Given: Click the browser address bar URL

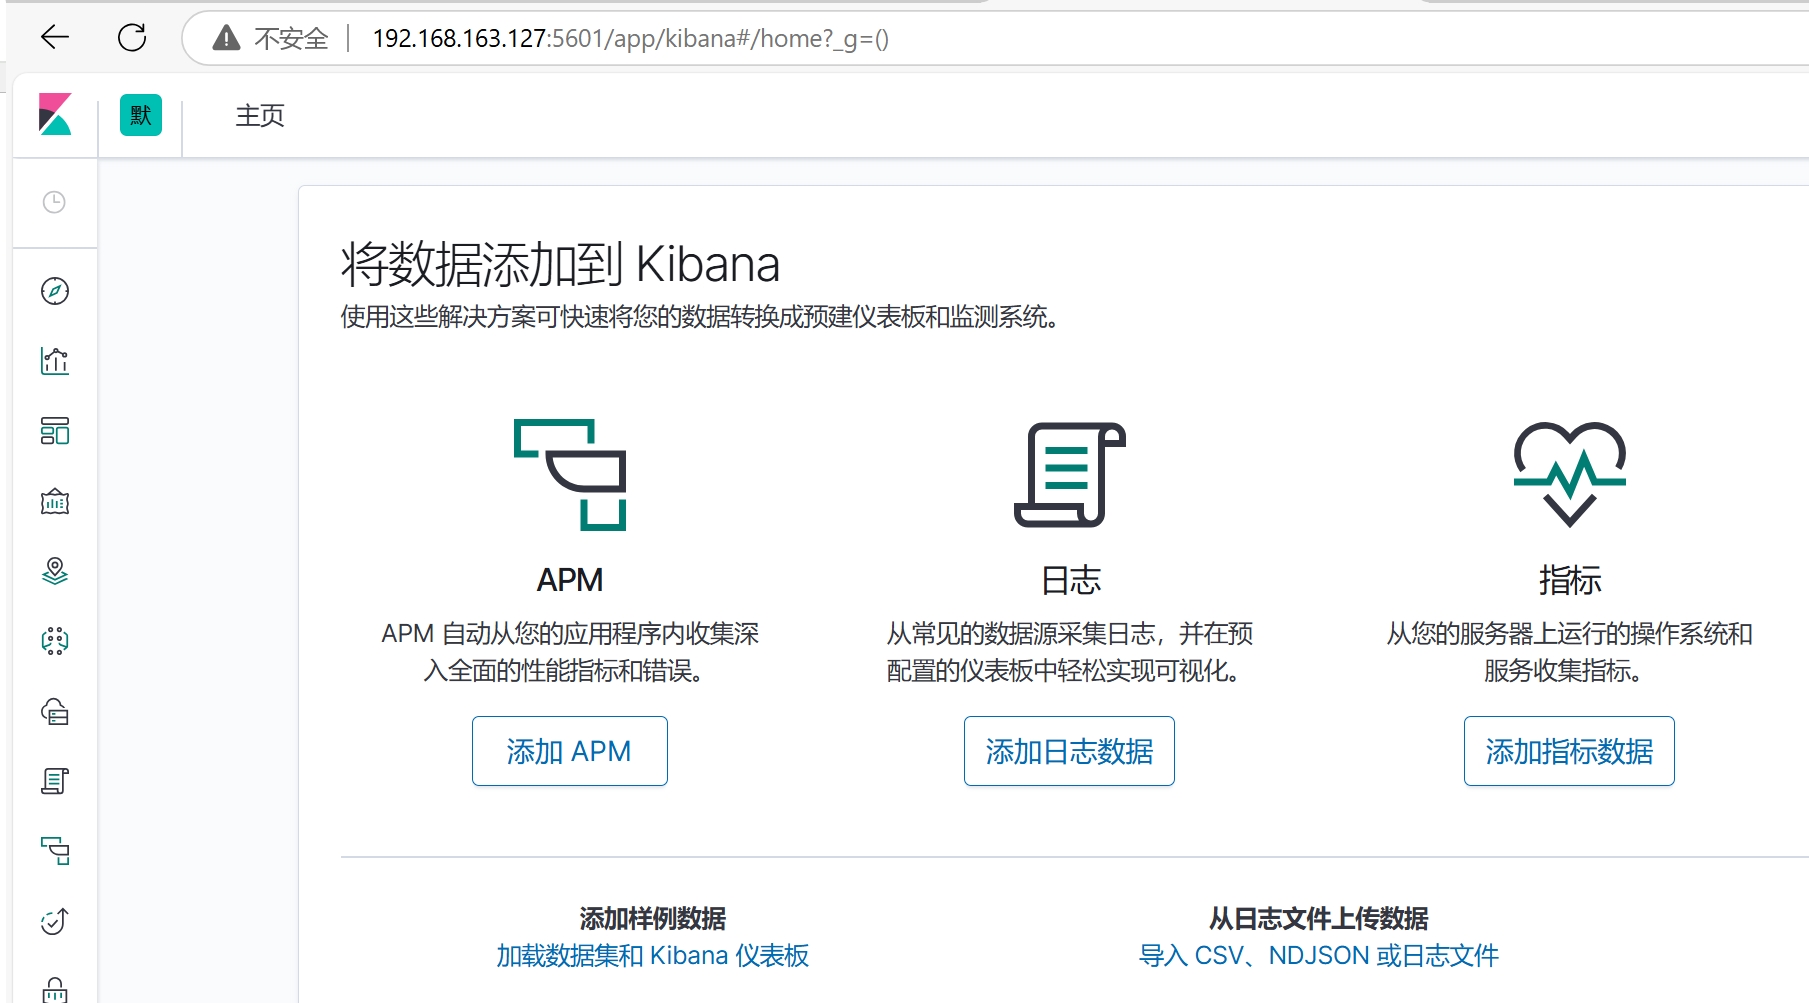Looking at the screenshot, I should pyautogui.click(x=630, y=39).
